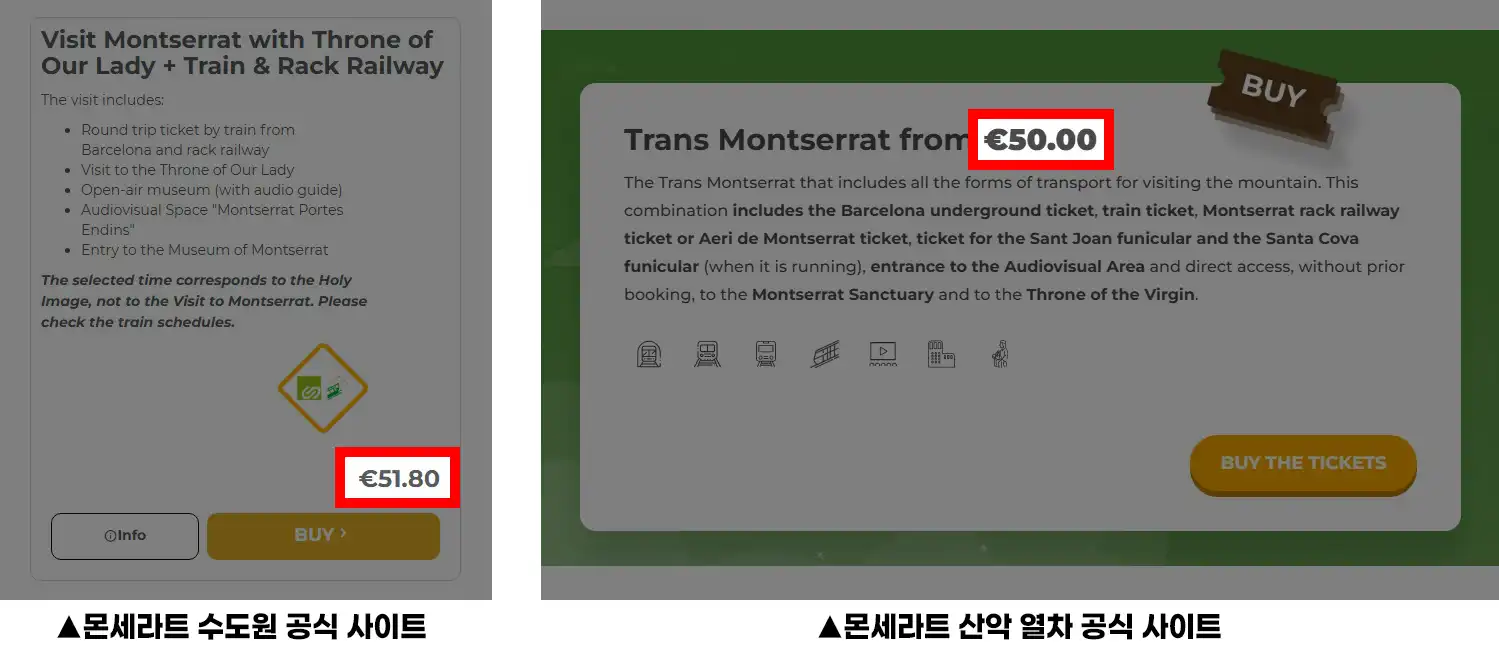This screenshot has width=1499, height=649.
Task: Click the €50.00 price in heading
Action: click(1040, 139)
